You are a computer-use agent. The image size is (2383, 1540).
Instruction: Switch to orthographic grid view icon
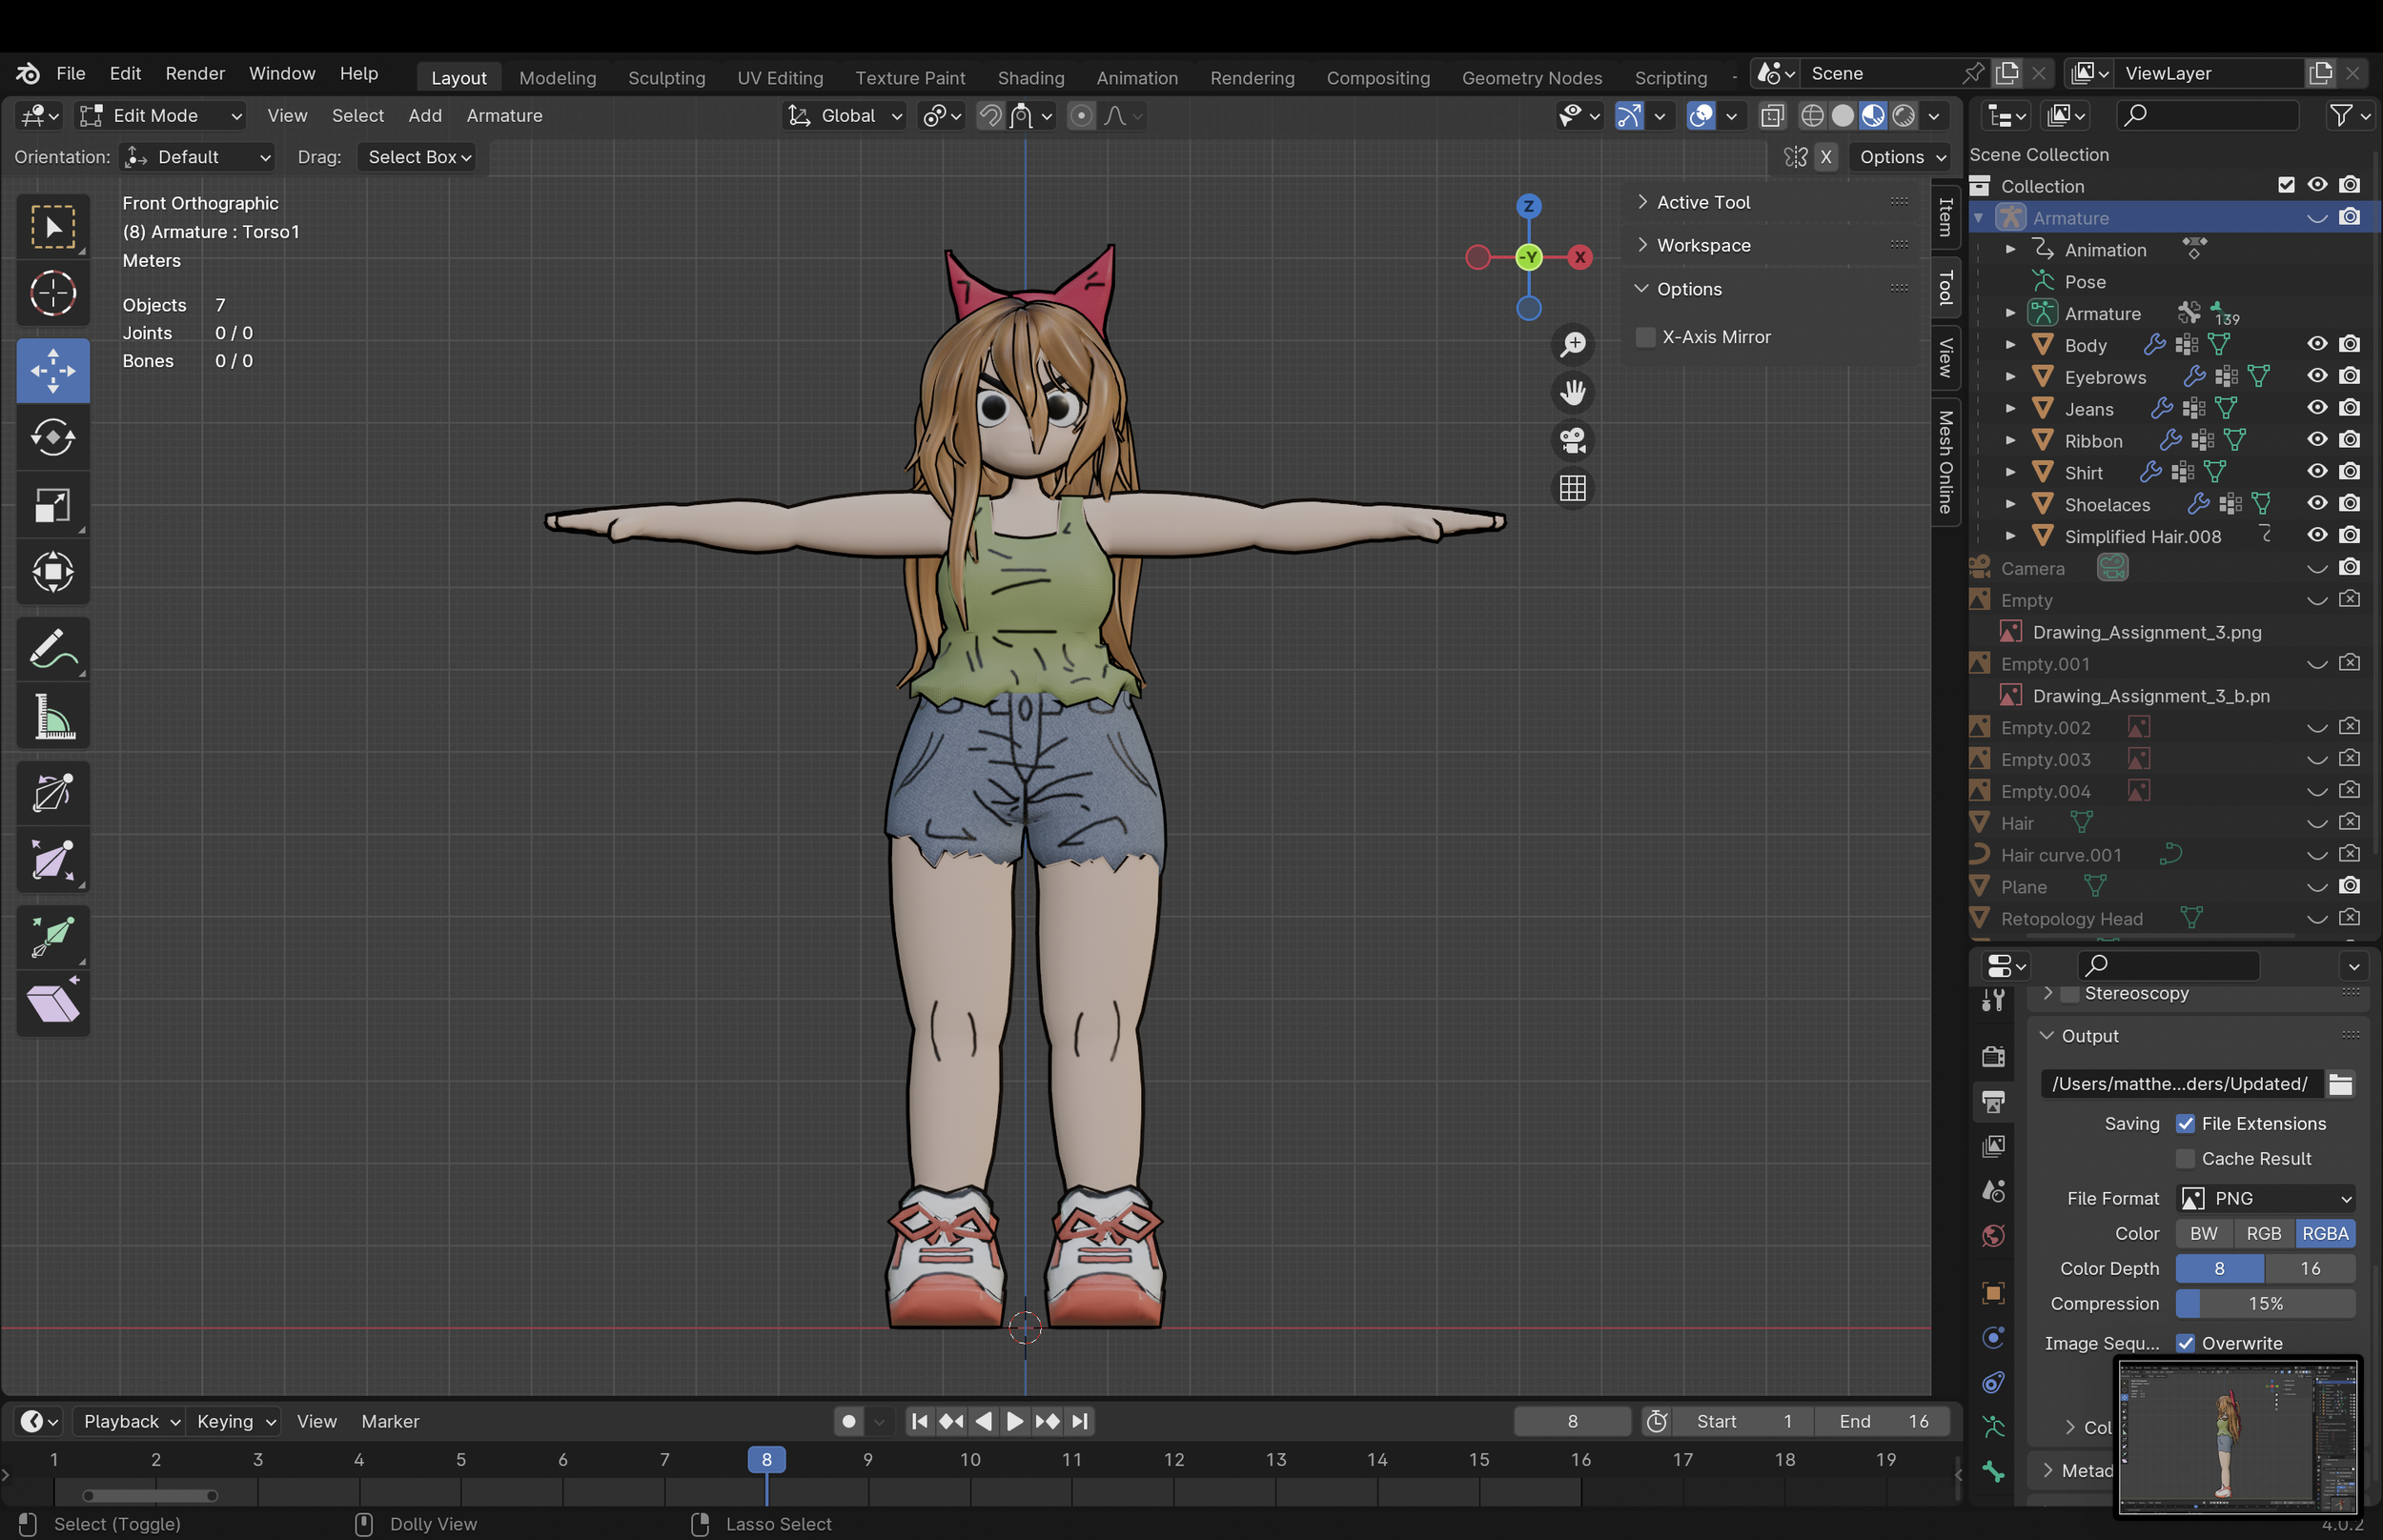point(1572,489)
